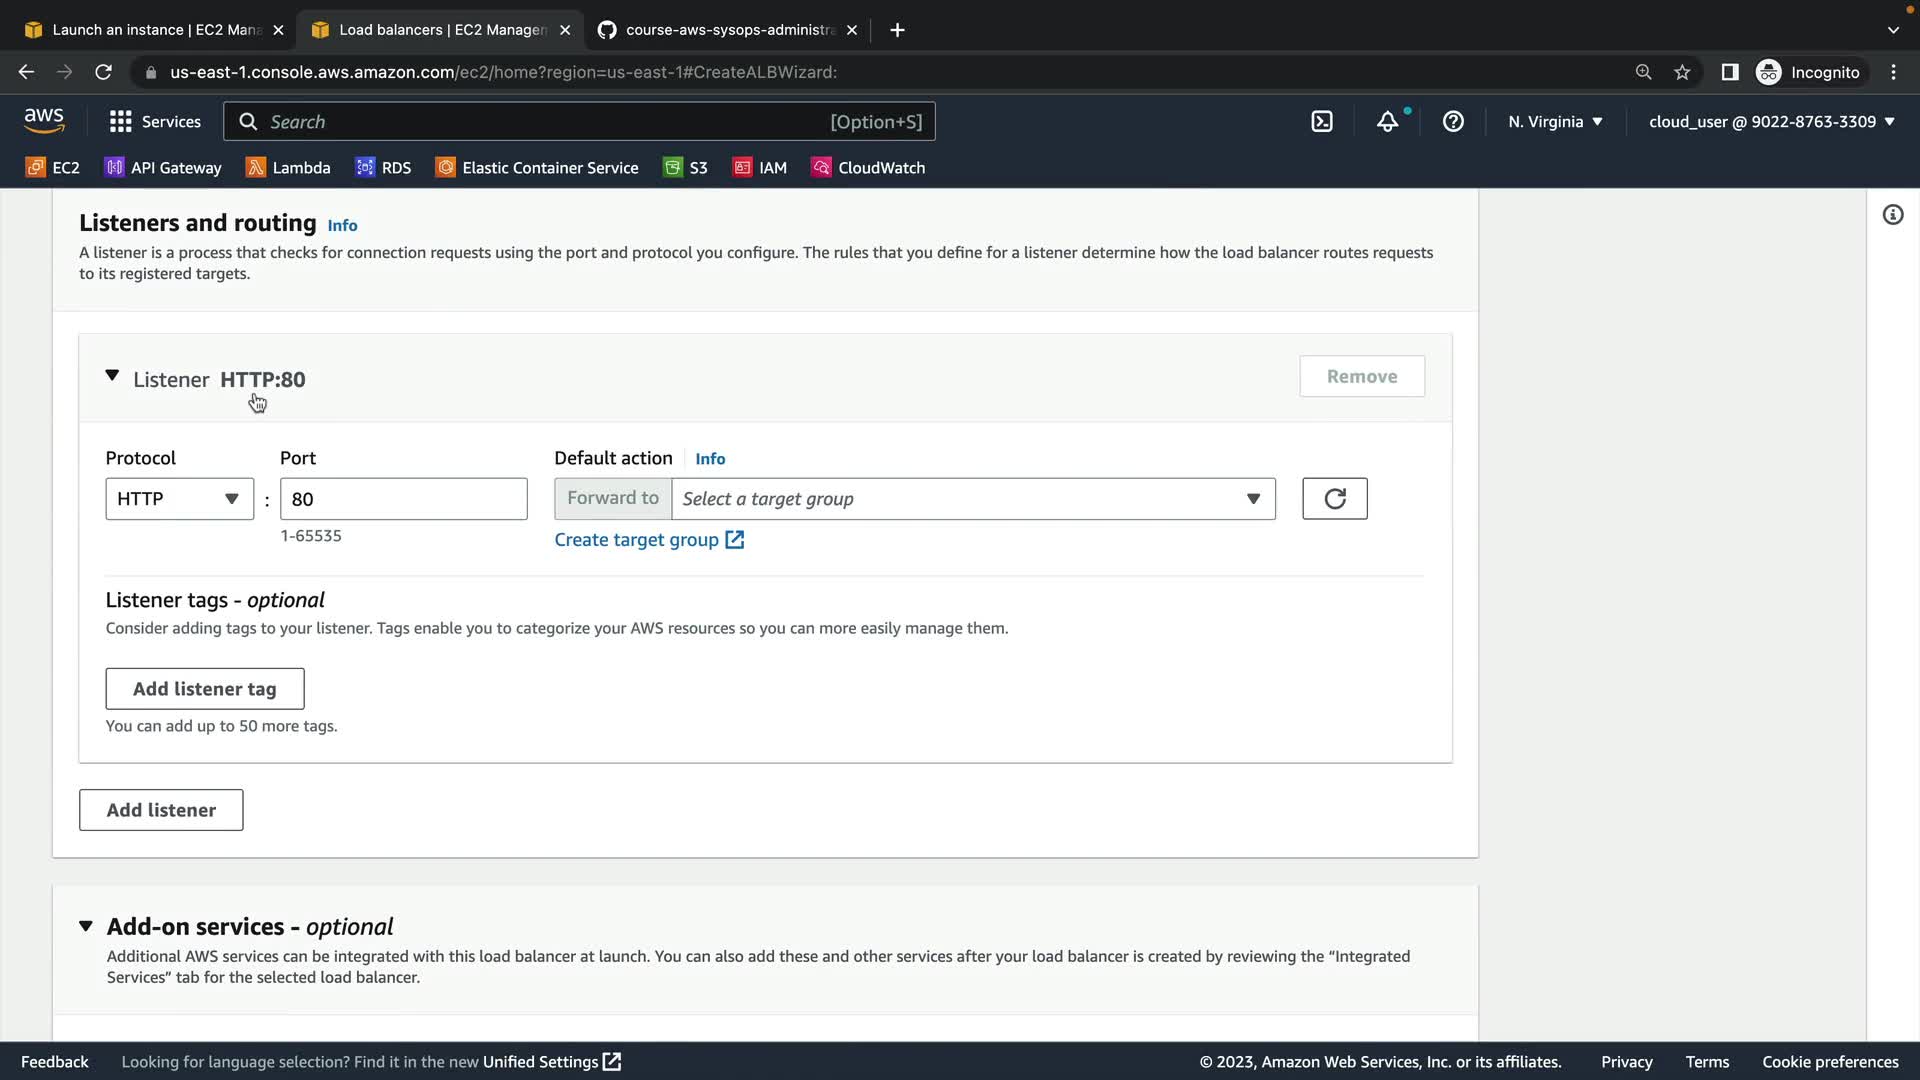Open the Services grid menu
This screenshot has width=1920, height=1080.
(x=155, y=122)
